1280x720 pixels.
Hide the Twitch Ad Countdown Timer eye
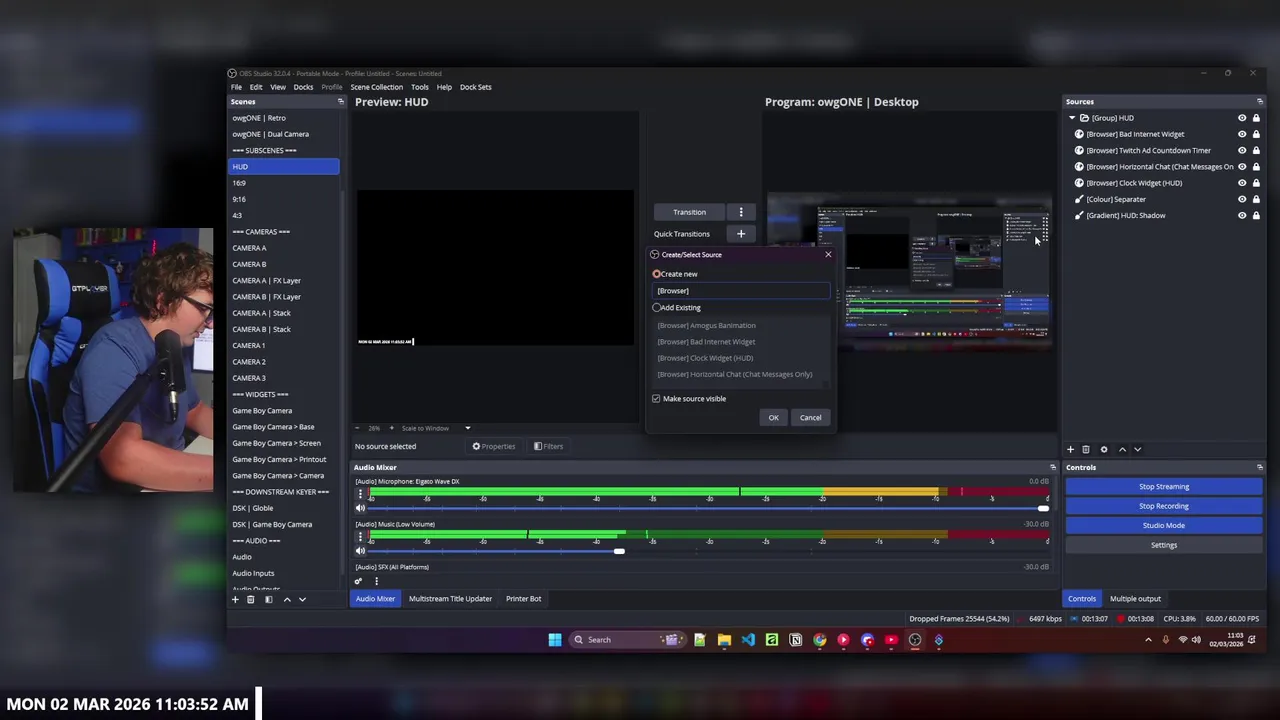1242,150
